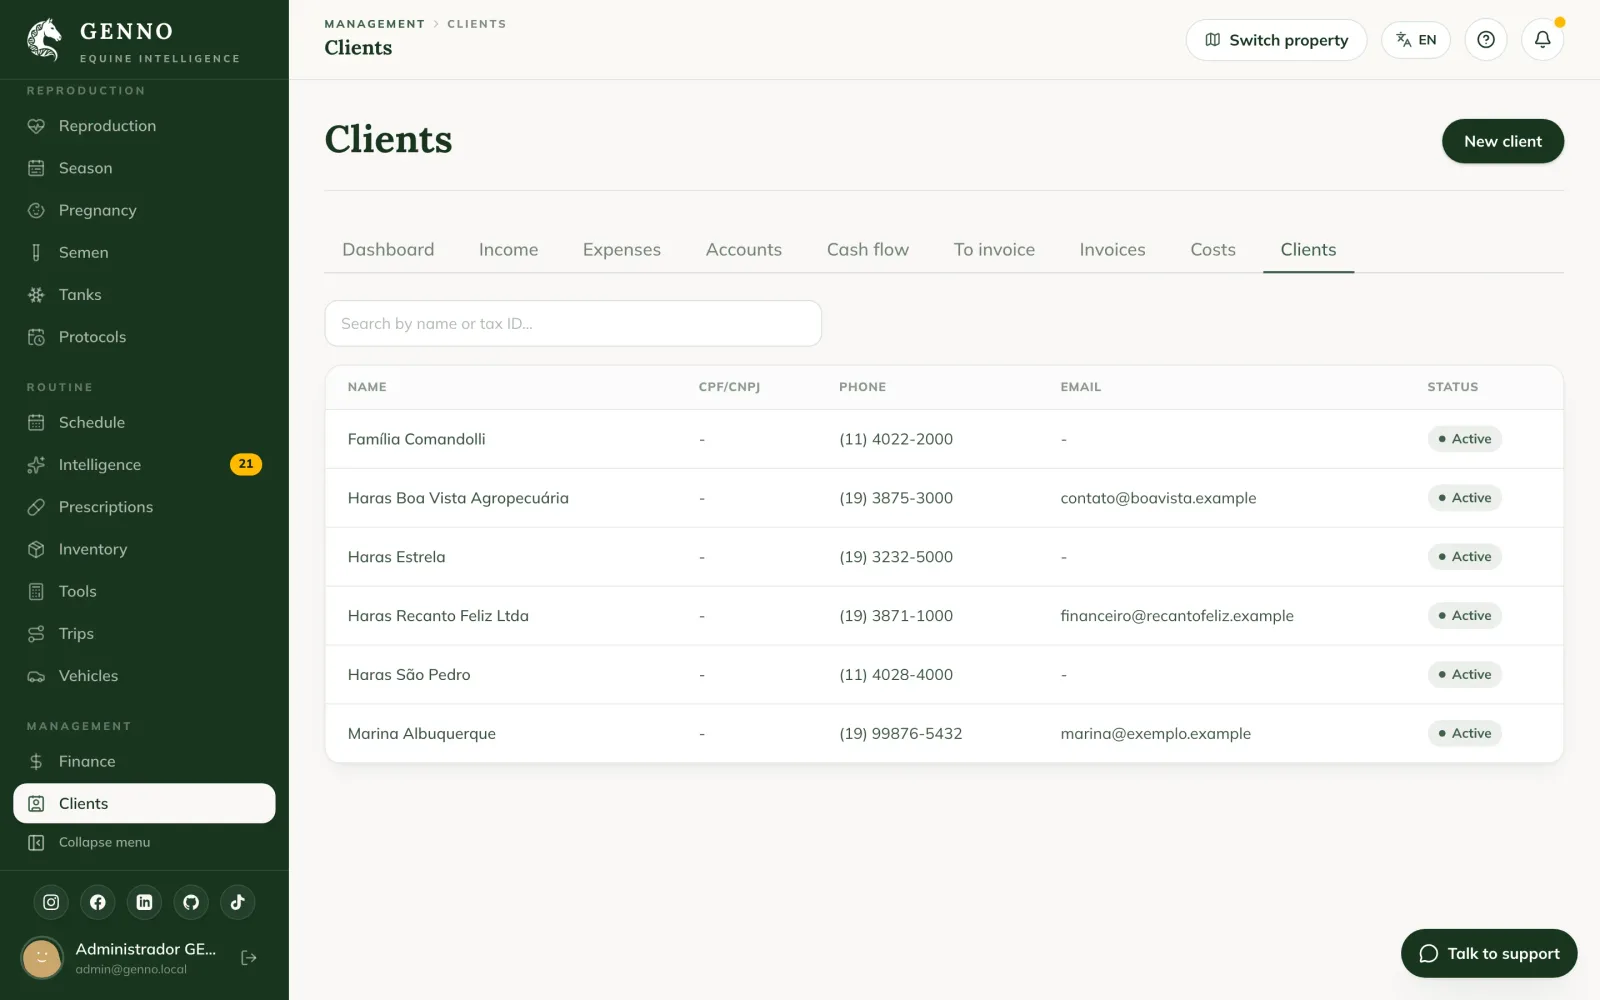The height and width of the screenshot is (1000, 1600).
Task: Open the LinkedIn link icon
Action: click(144, 902)
